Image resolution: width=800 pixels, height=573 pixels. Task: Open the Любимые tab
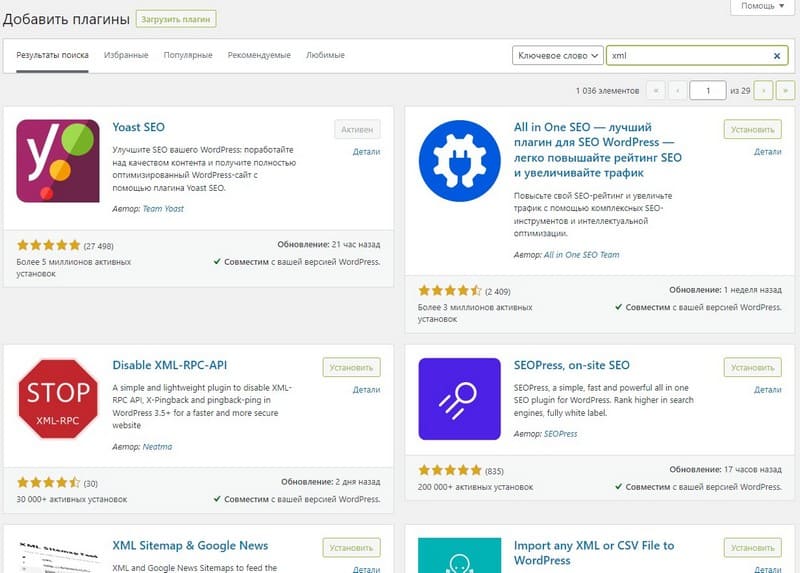tap(325, 55)
